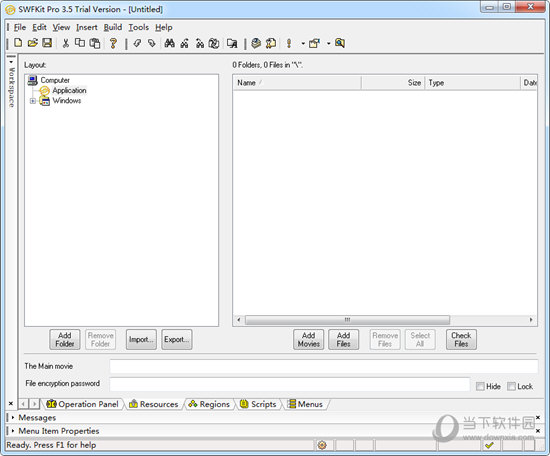
Task: Sort file list by Size column
Action: pyautogui.click(x=393, y=83)
